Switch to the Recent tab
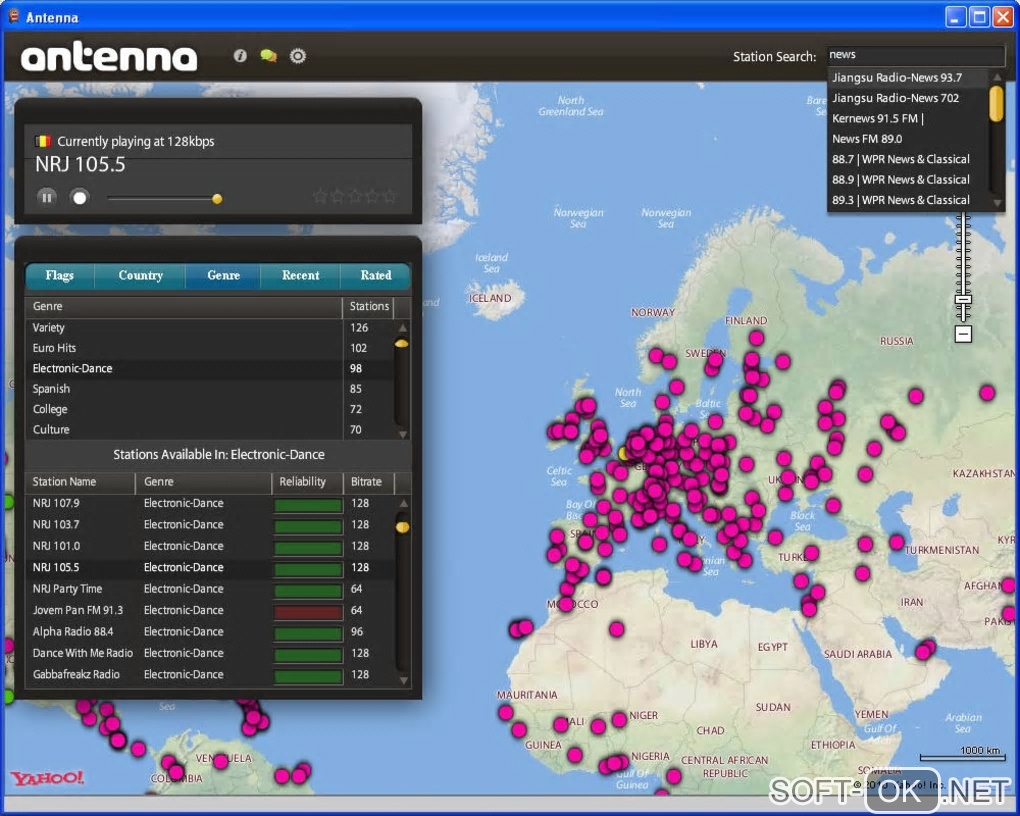This screenshot has height=816, width=1020. click(300, 276)
